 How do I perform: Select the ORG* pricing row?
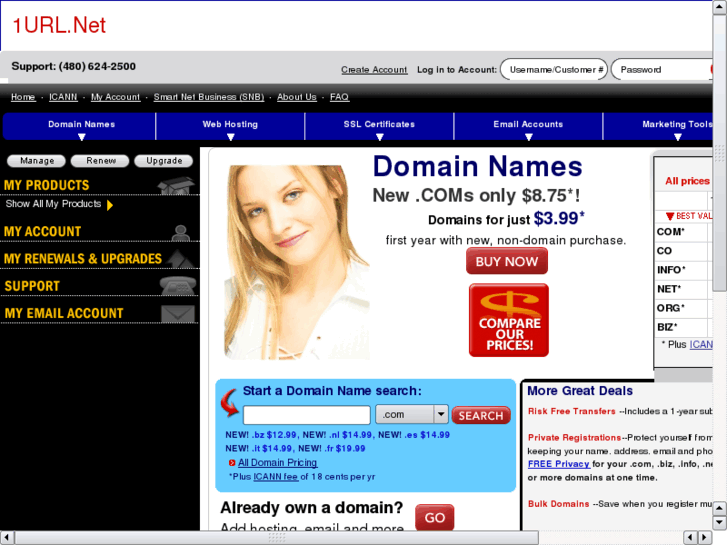coord(683,308)
